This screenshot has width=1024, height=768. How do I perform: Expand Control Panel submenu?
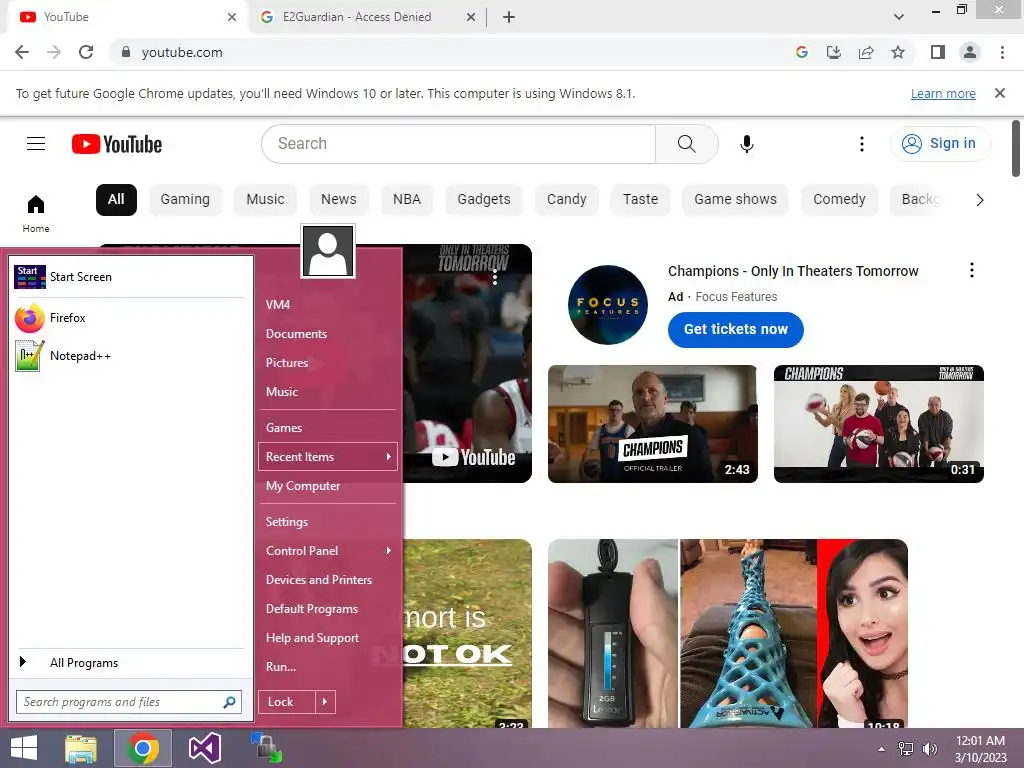click(328, 551)
